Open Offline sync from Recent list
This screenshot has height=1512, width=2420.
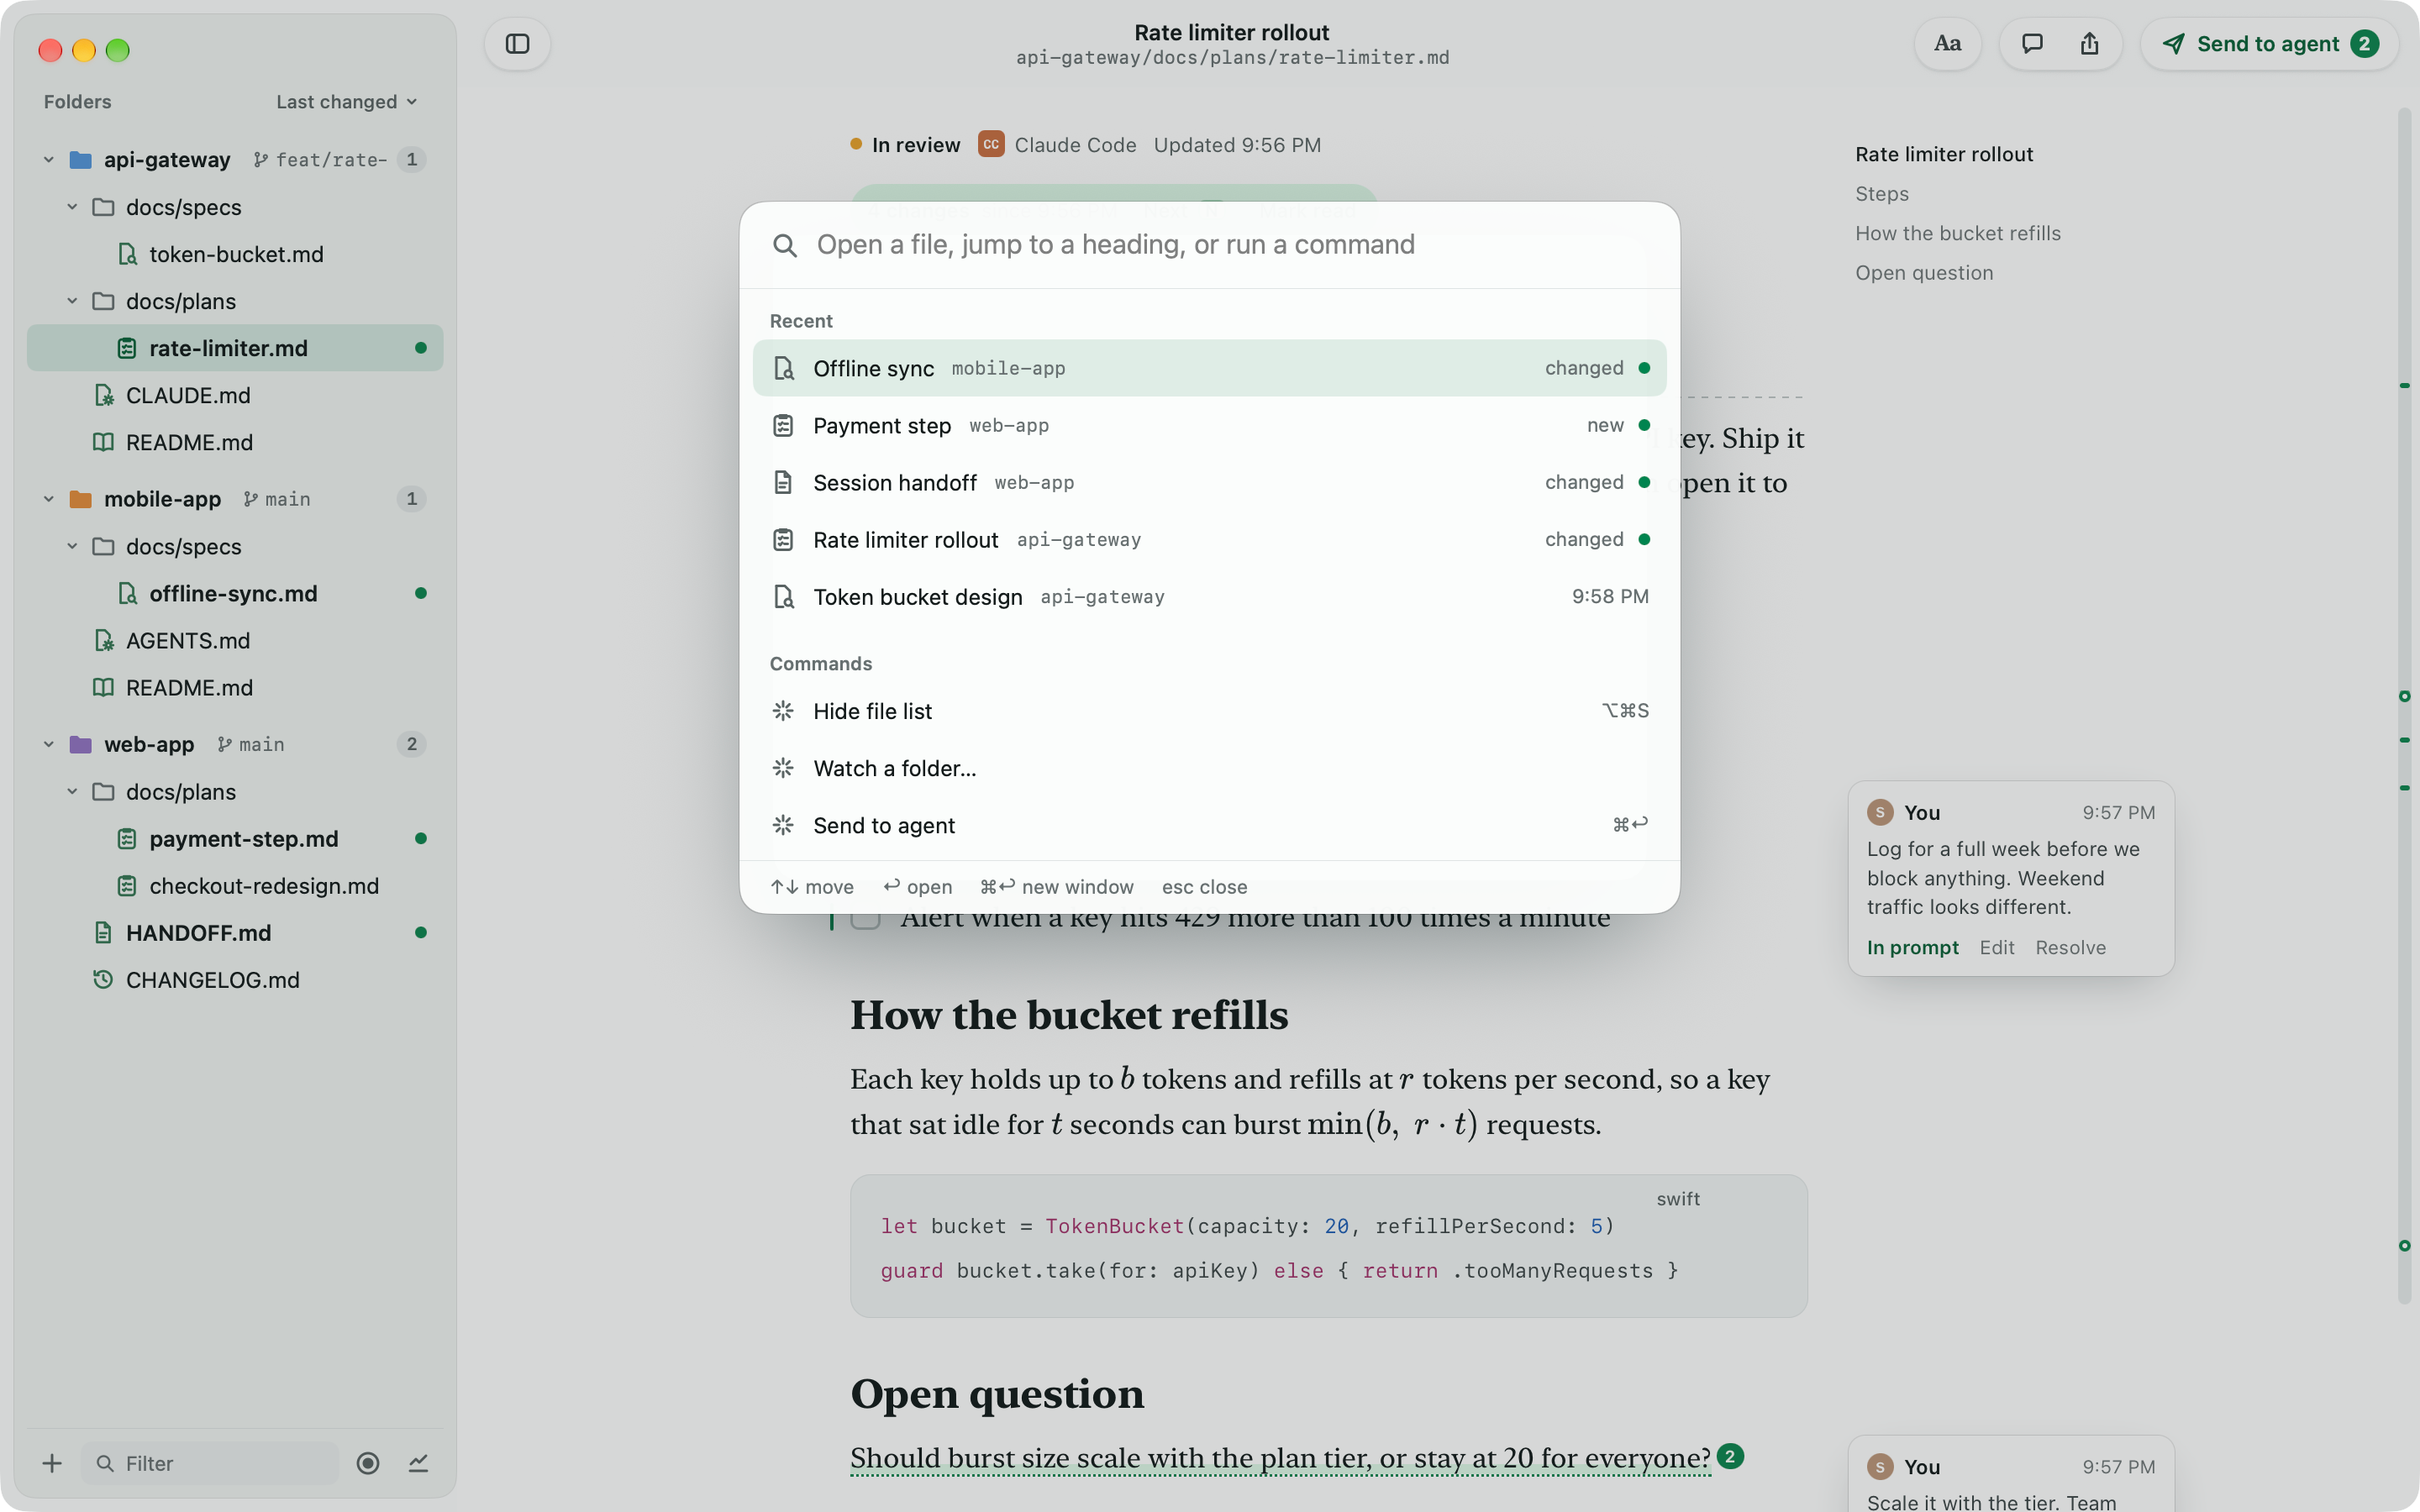pyautogui.click(x=1209, y=368)
